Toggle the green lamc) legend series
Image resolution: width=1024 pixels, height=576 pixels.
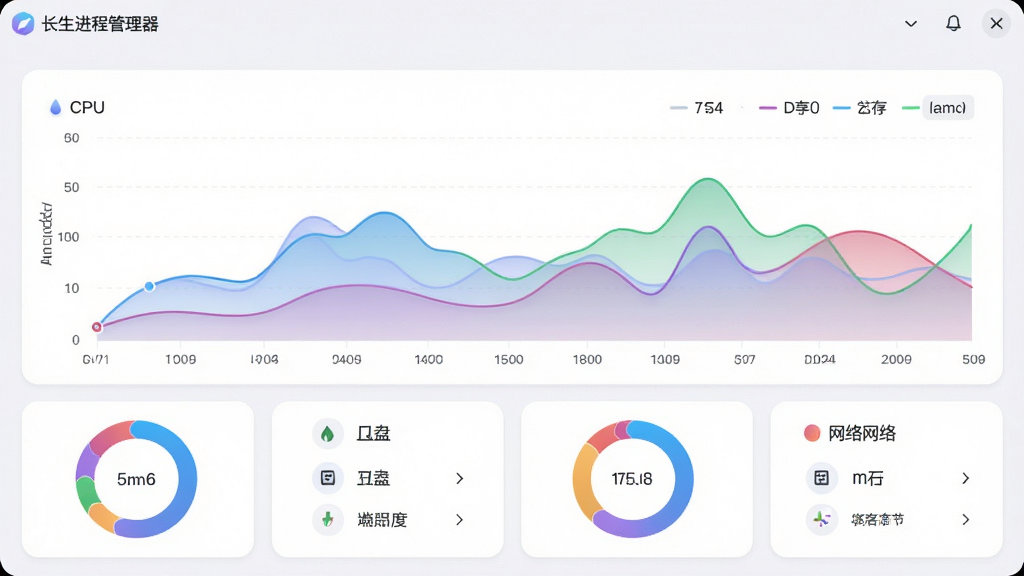tap(938, 108)
